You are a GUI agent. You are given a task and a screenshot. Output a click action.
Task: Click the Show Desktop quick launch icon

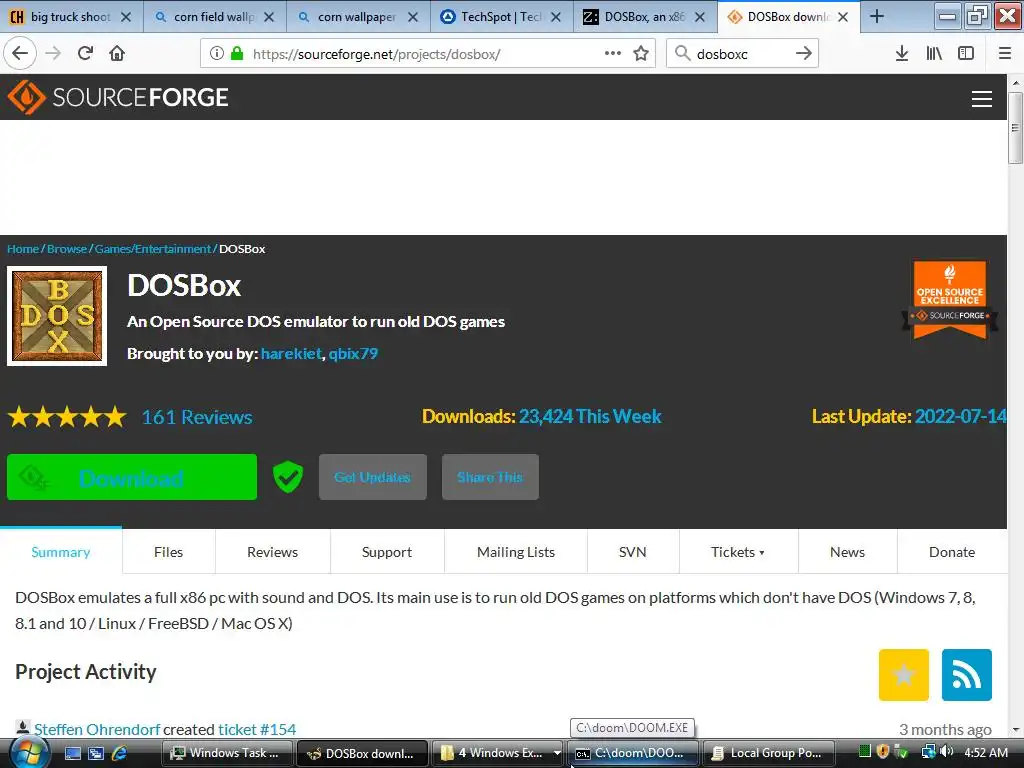coord(72,753)
